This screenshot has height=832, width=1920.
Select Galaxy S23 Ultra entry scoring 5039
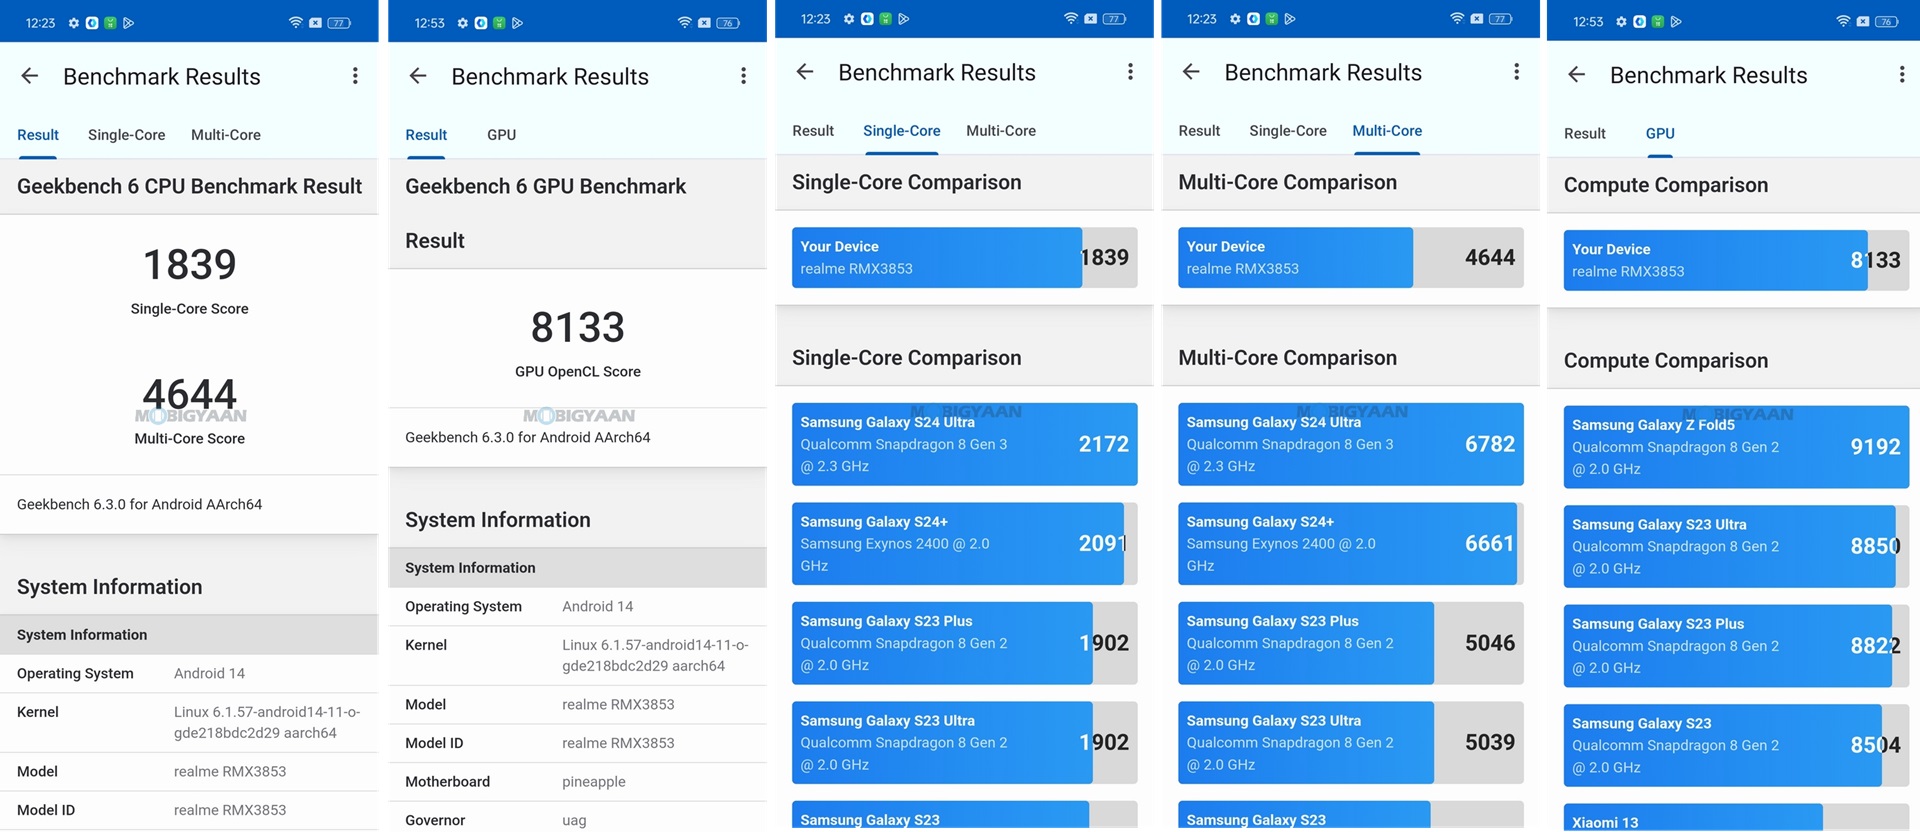click(x=1351, y=742)
